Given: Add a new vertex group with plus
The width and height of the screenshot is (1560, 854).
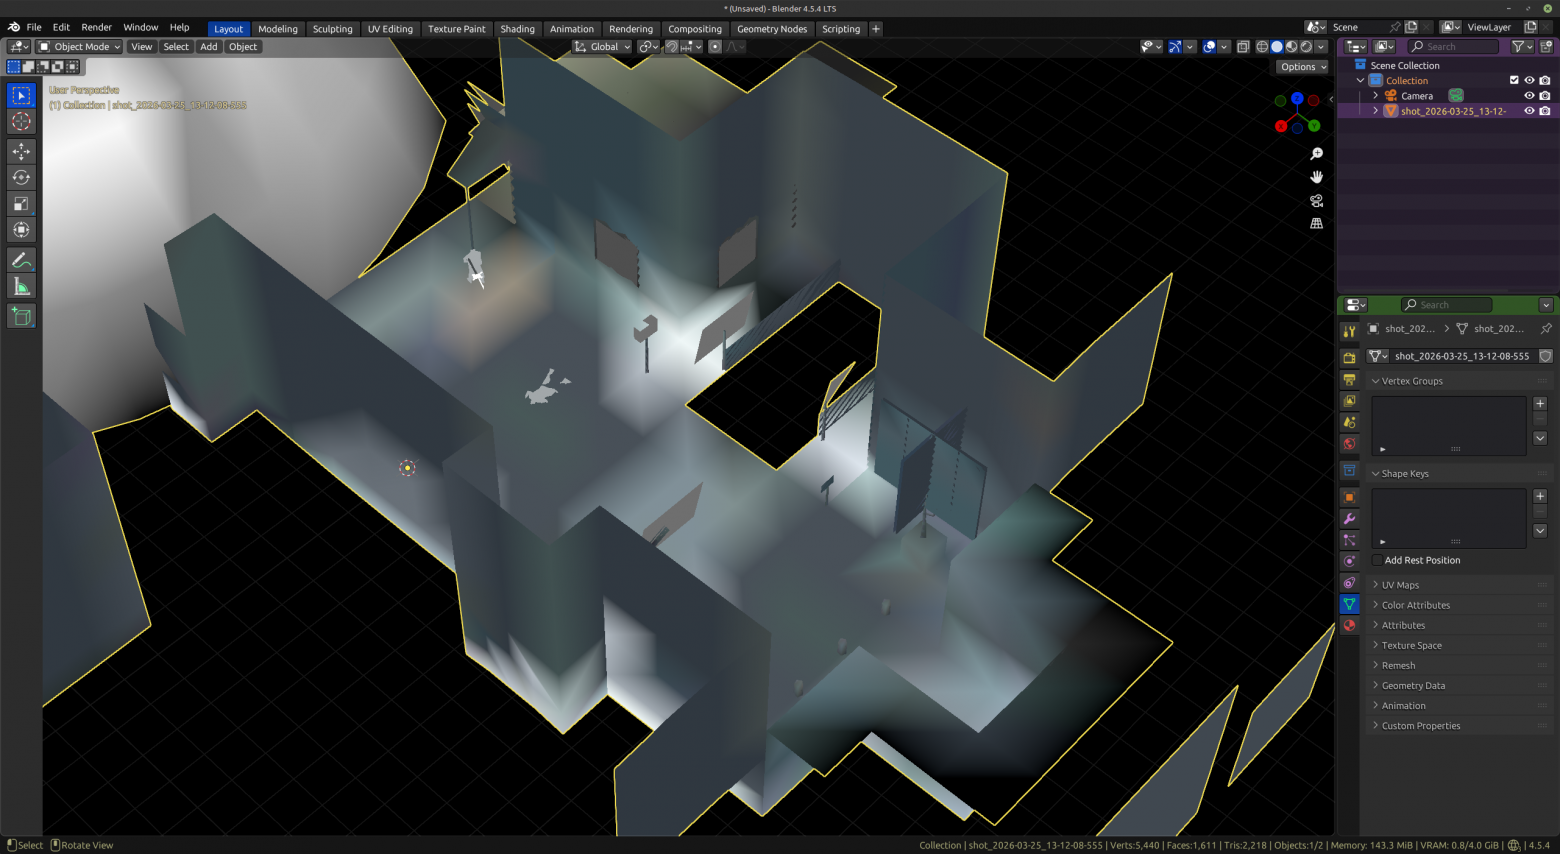Looking at the screenshot, I should 1540,403.
